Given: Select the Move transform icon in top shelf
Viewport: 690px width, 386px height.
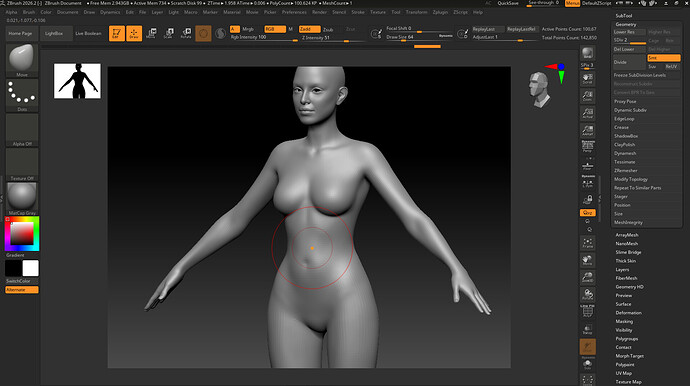Looking at the screenshot, I should [151, 33].
